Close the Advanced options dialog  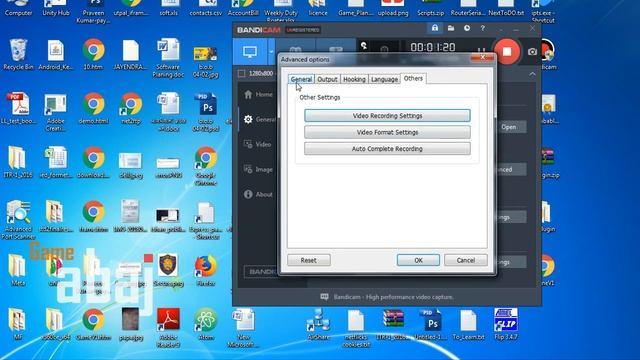(482, 58)
